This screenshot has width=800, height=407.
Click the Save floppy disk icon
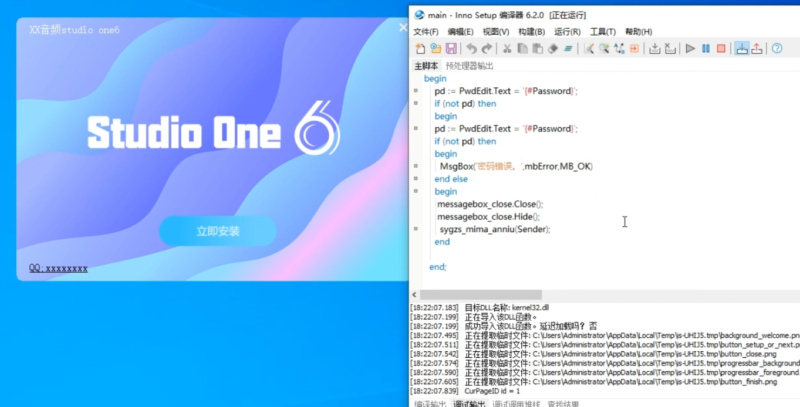(451, 48)
